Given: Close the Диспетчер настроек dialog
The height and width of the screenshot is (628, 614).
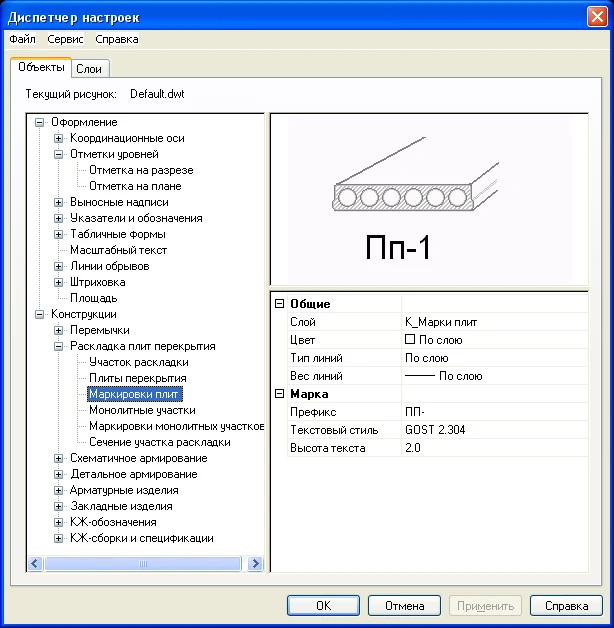Looking at the screenshot, I should pos(597,15).
